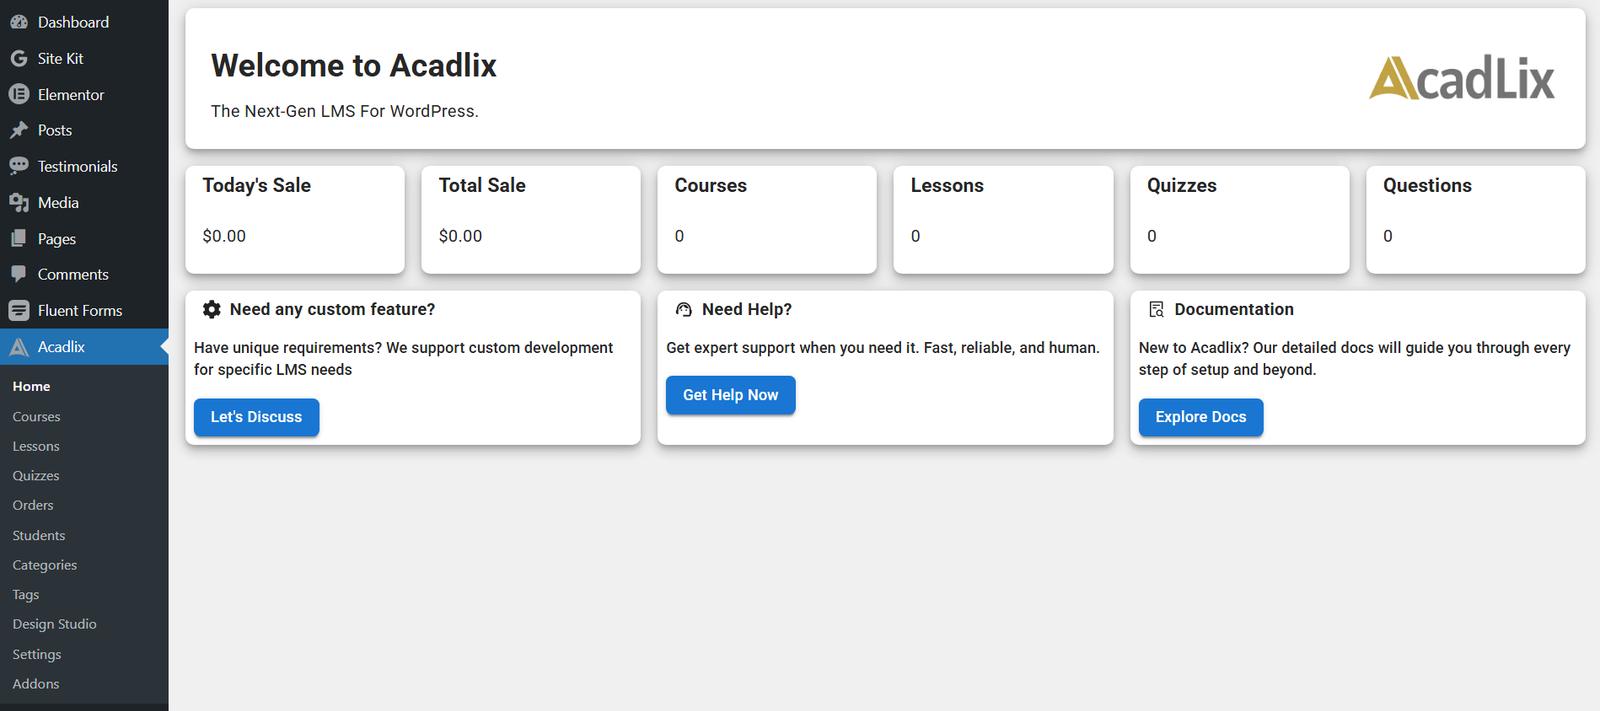Open the Acadlix menu item
Image resolution: width=1600 pixels, height=711 pixels.
click(61, 347)
